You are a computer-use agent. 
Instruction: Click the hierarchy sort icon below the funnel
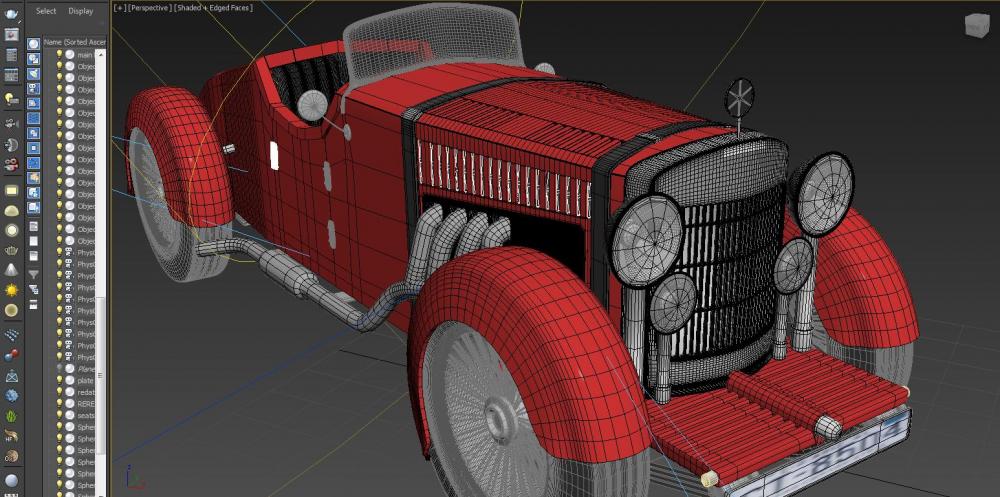[33, 288]
